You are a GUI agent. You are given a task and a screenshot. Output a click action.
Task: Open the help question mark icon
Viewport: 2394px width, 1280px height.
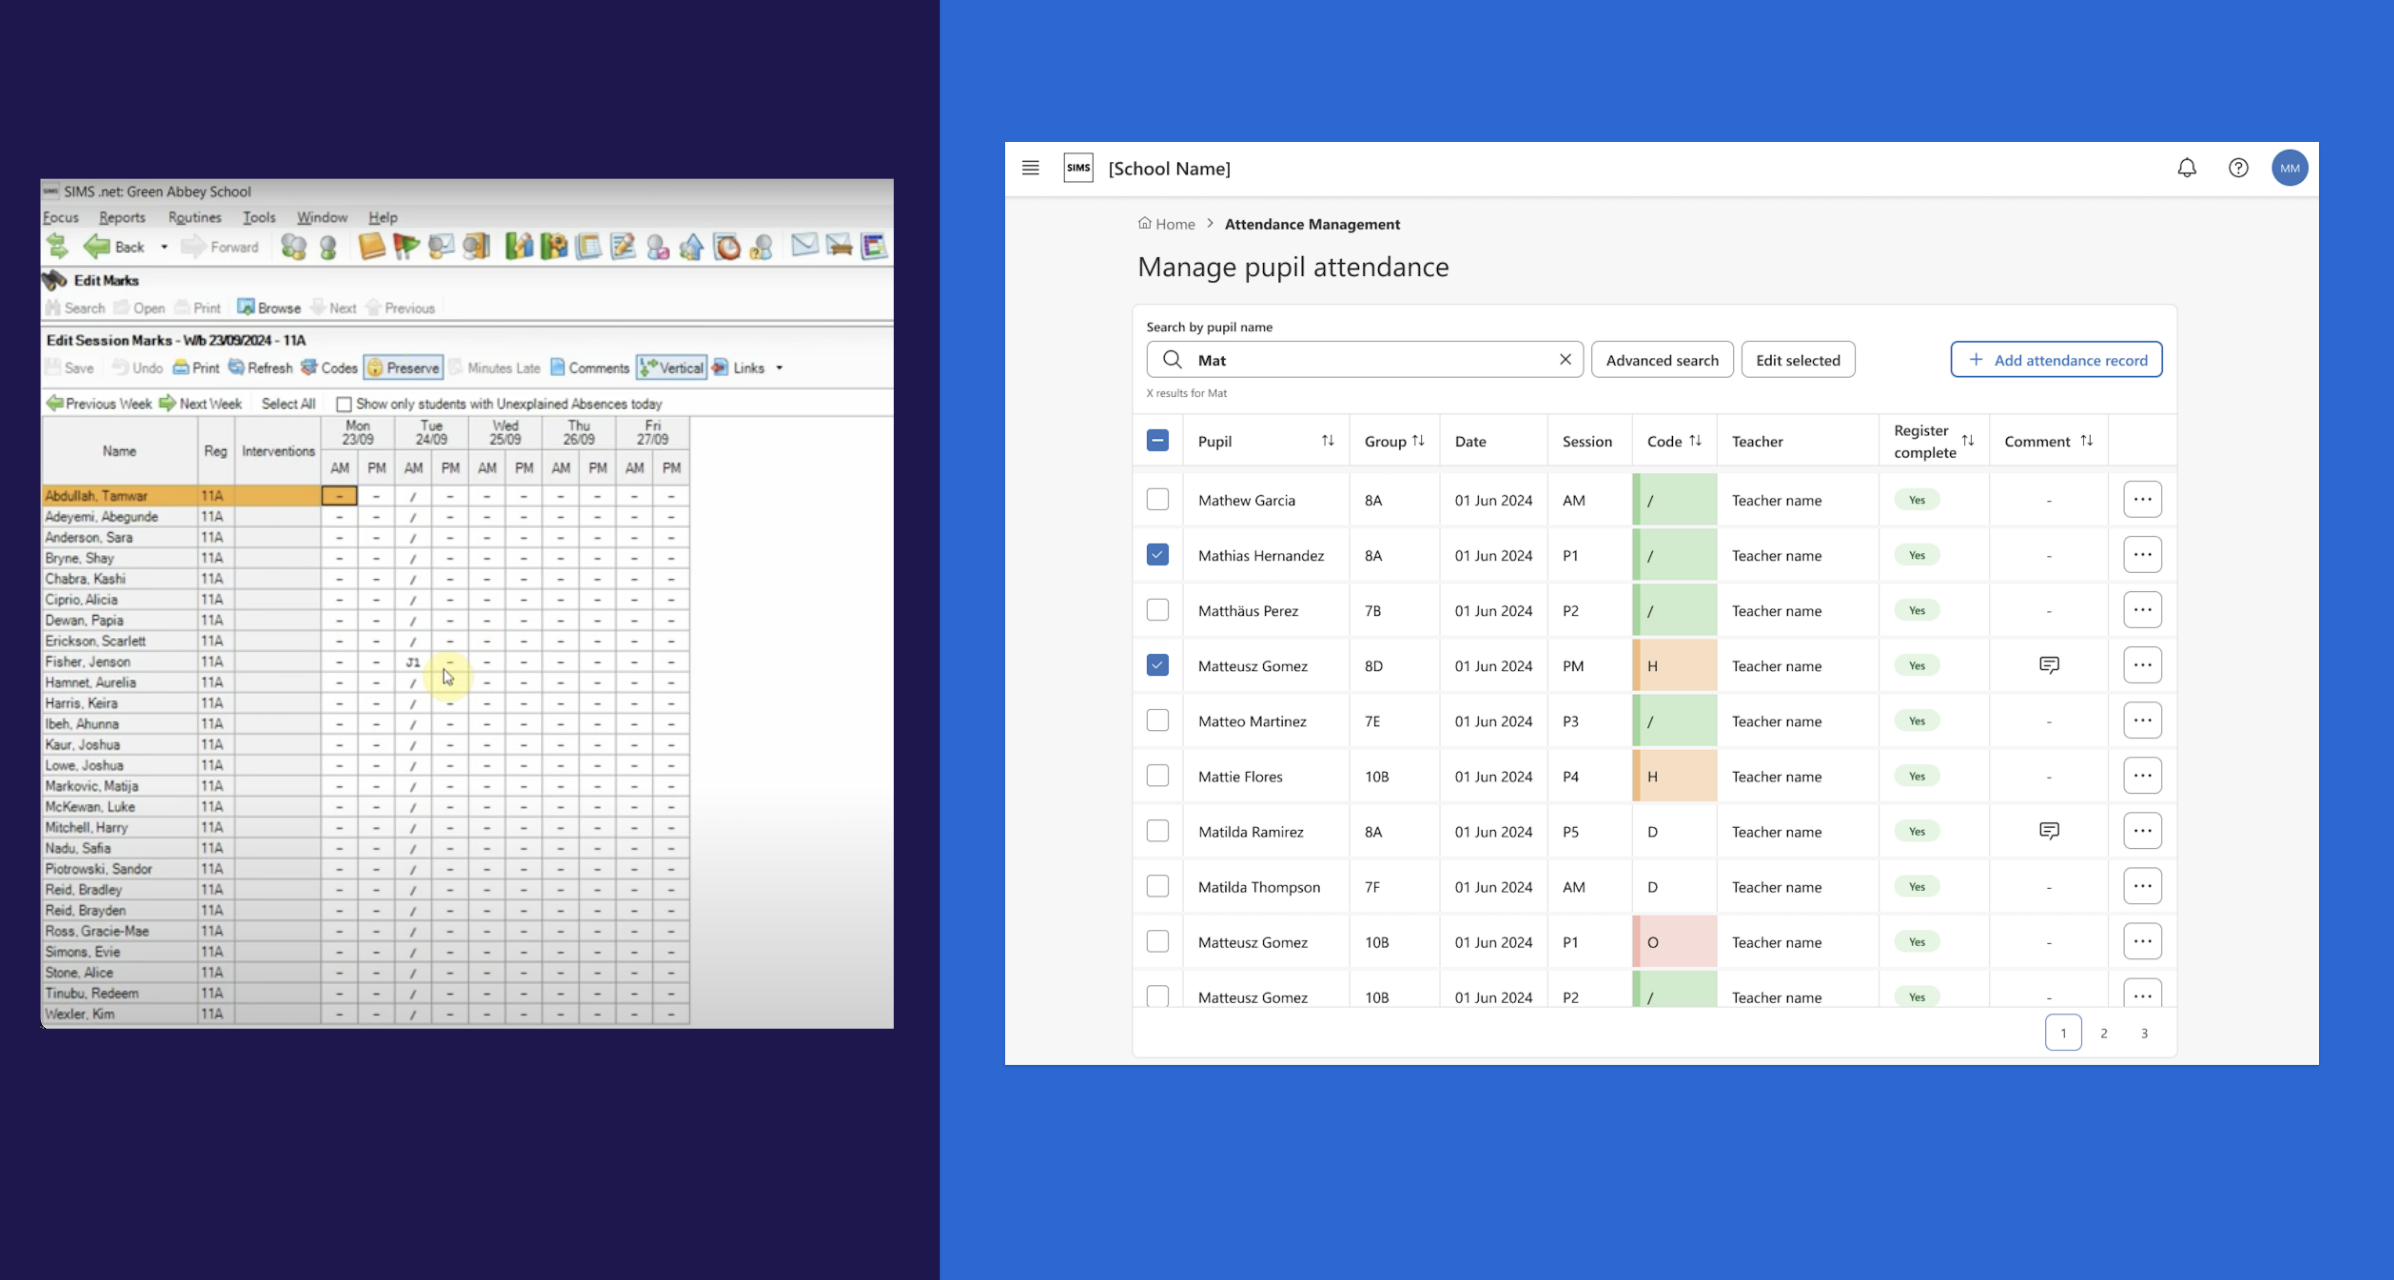(x=2238, y=168)
